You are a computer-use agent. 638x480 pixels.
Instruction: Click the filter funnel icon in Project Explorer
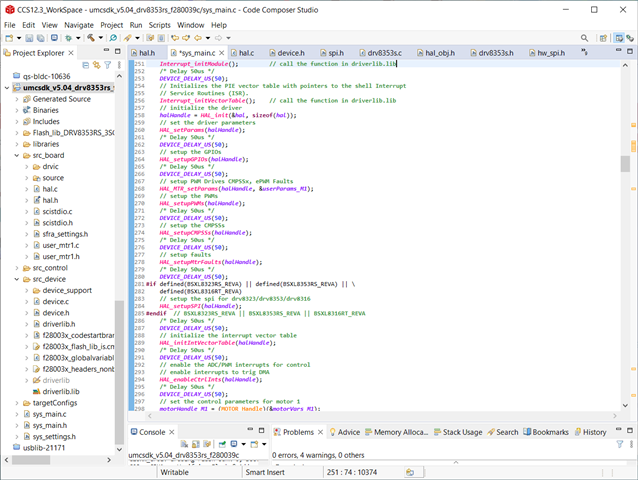click(107, 65)
